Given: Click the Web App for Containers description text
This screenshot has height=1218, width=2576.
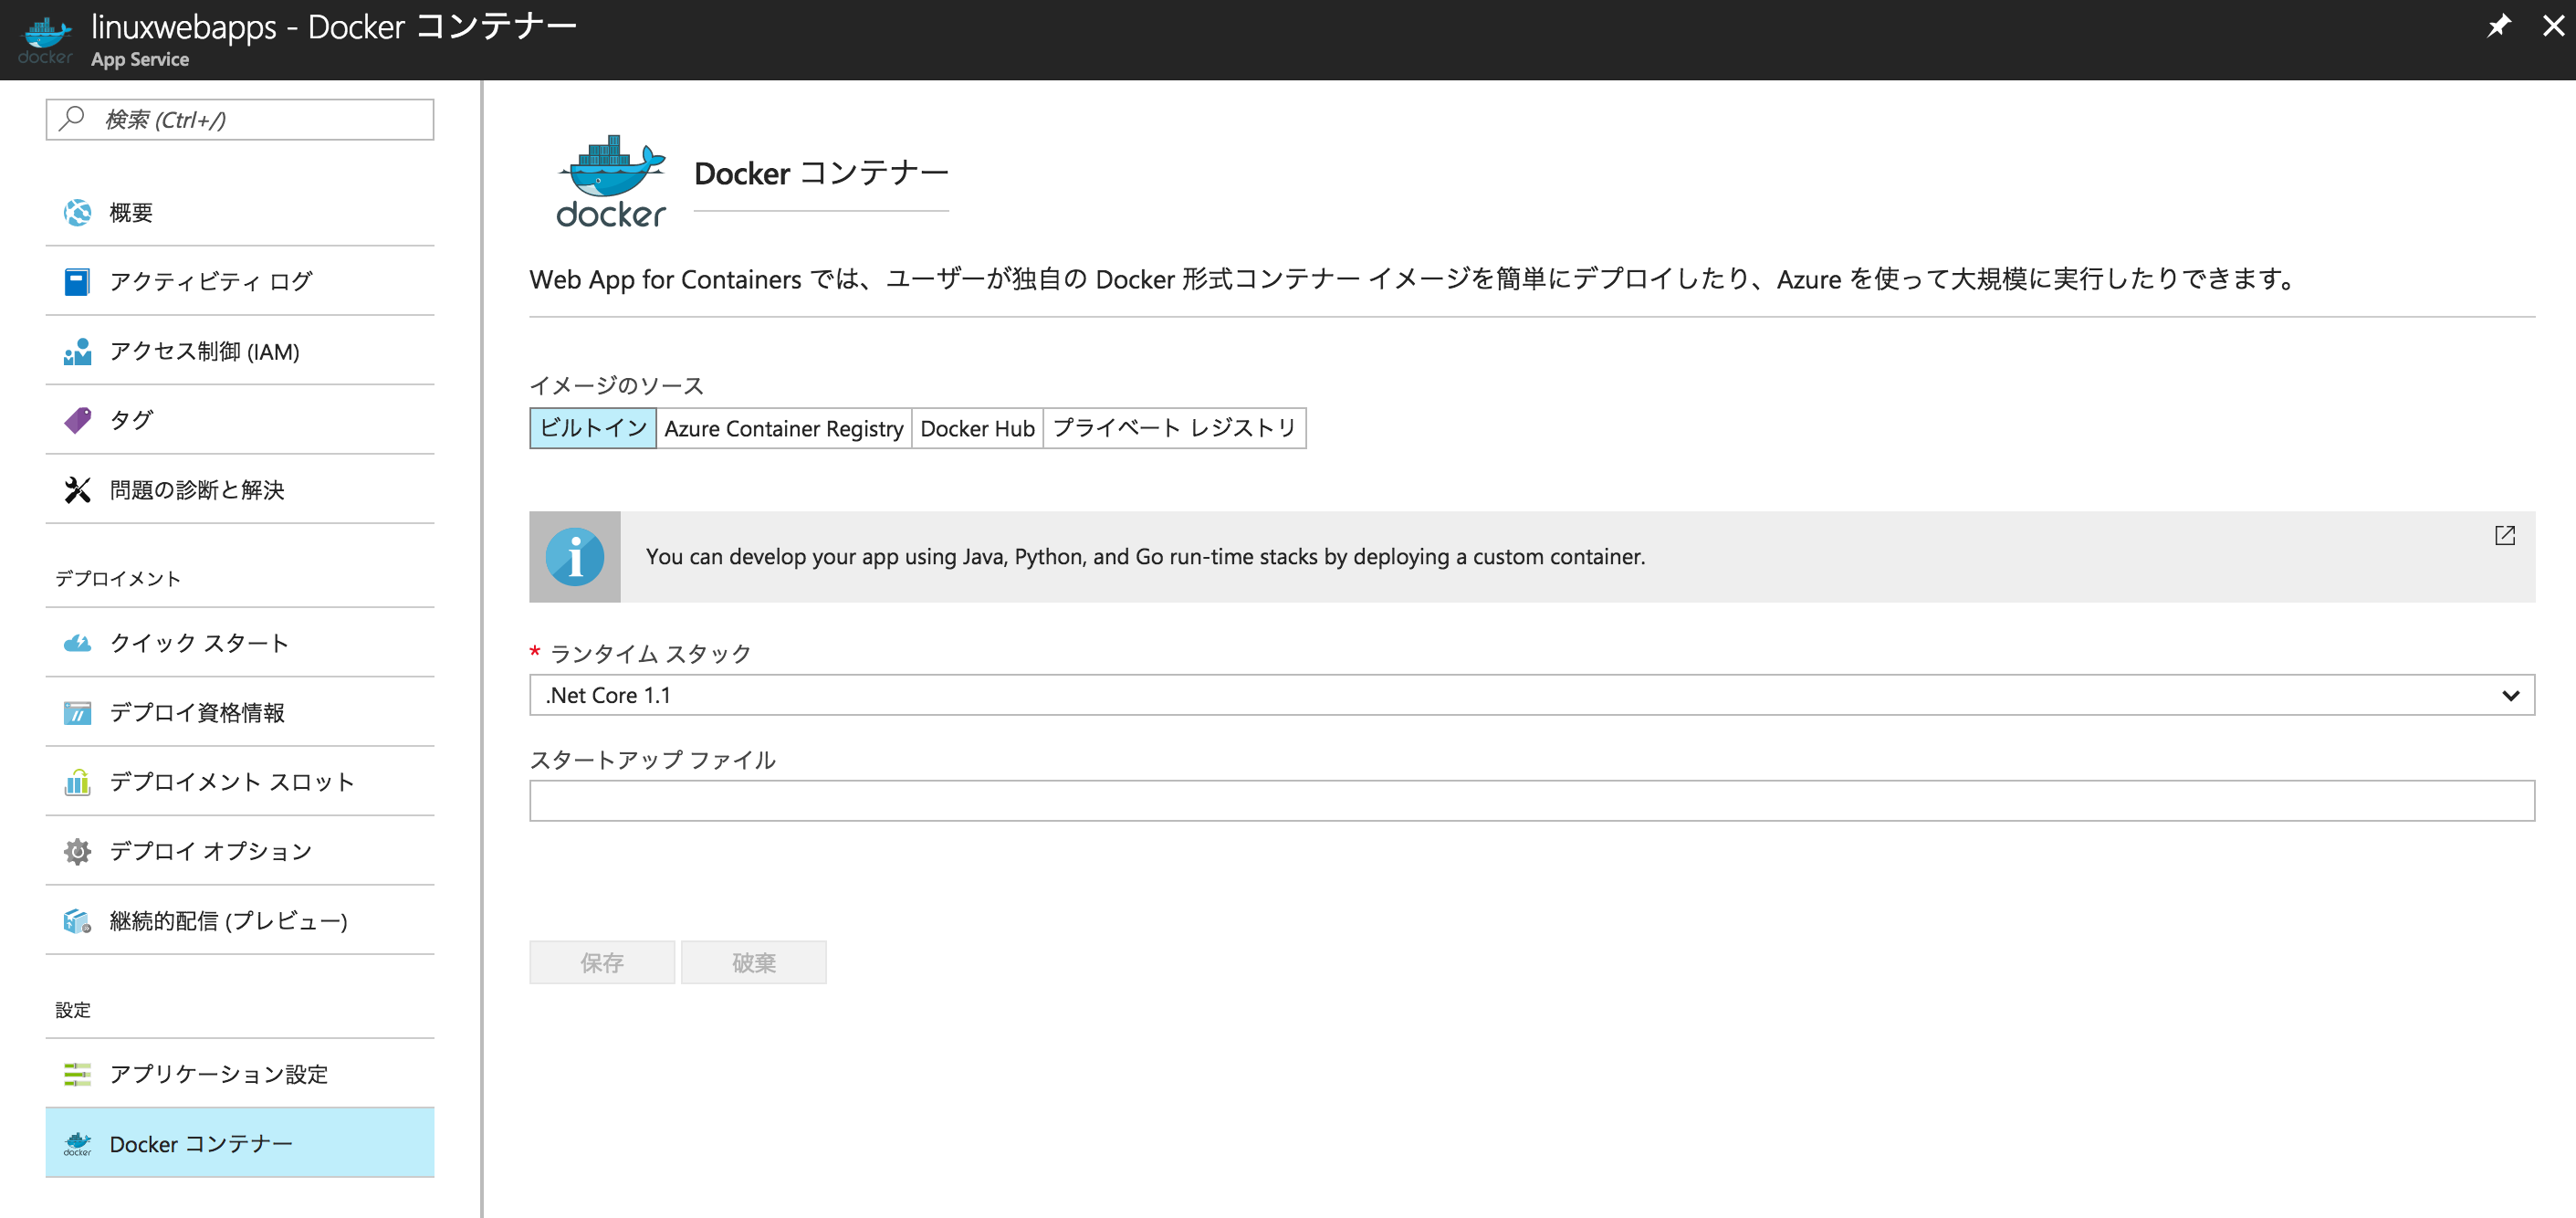Looking at the screenshot, I should (1414, 279).
